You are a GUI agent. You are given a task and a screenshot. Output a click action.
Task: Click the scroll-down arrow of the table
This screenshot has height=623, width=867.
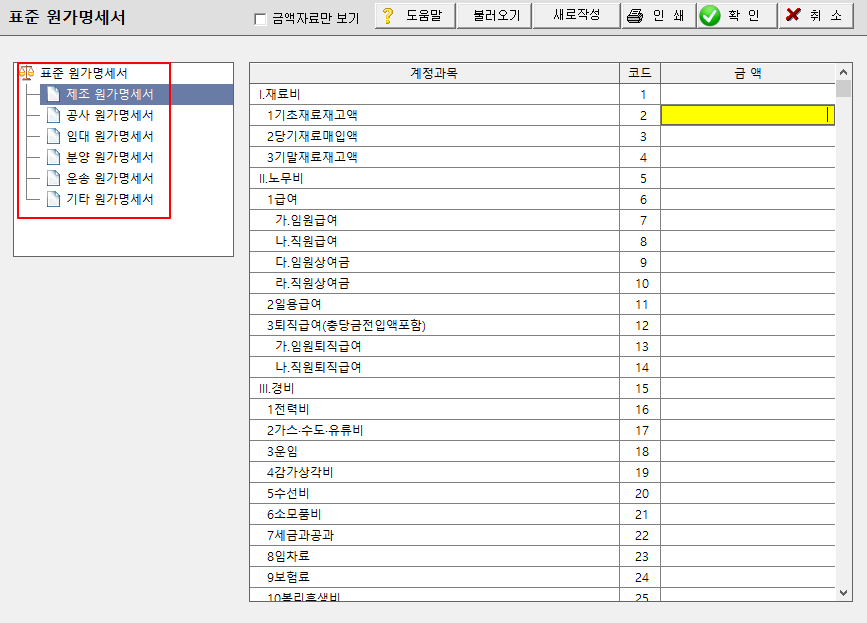click(x=843, y=593)
